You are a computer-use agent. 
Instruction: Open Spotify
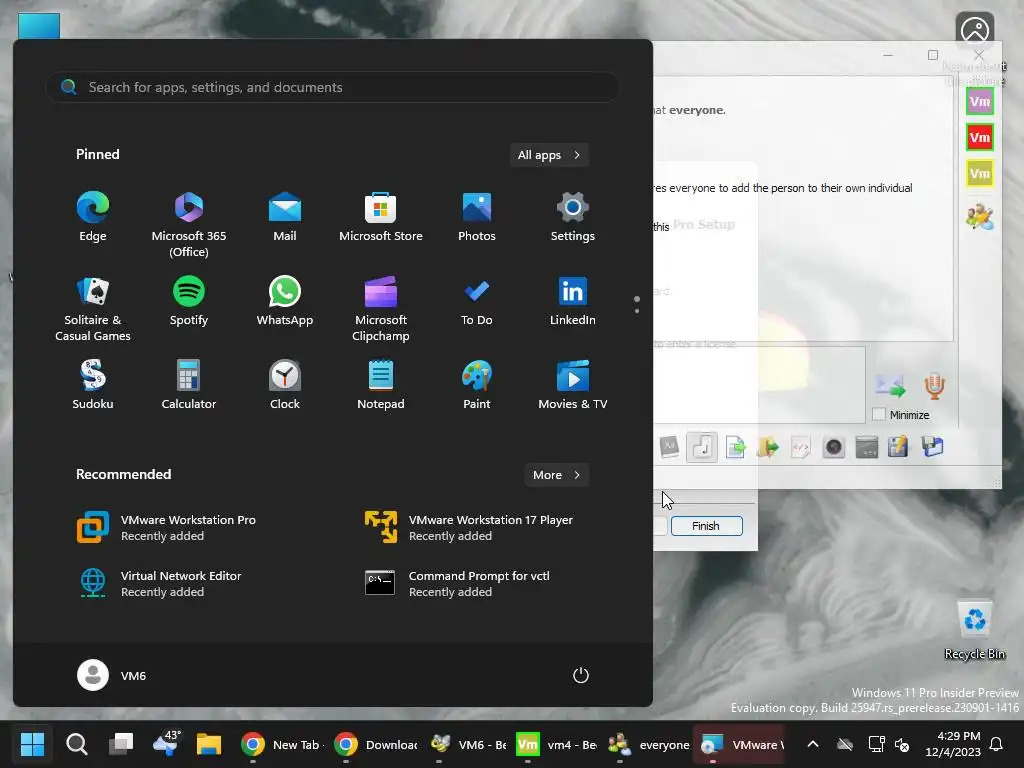click(189, 301)
